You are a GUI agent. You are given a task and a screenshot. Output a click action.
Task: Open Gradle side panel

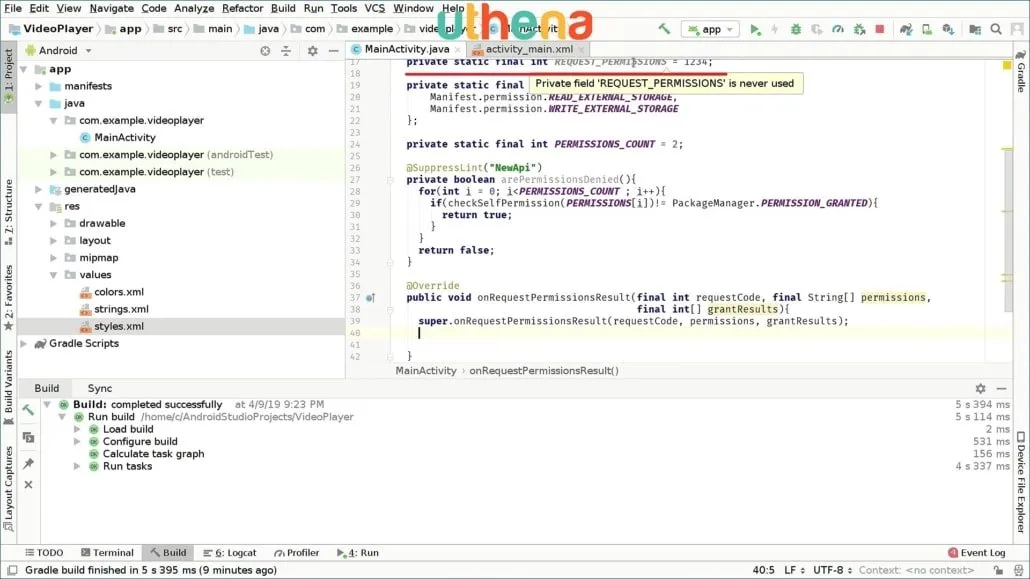pos(1020,72)
